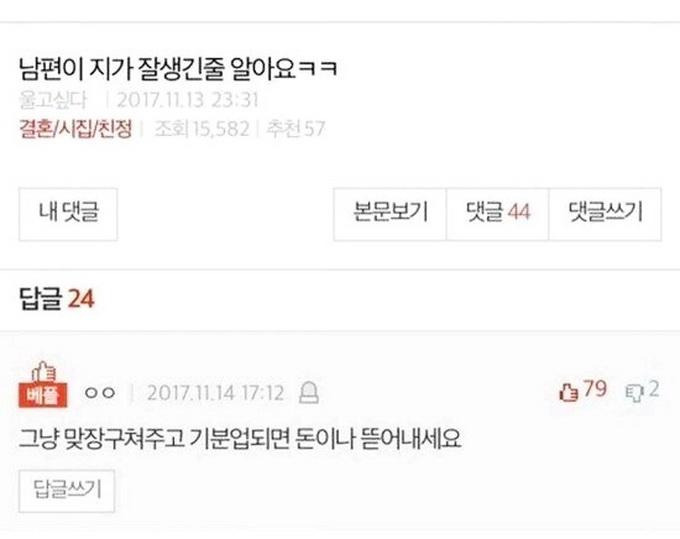Click the comment text 그냥 맞장구쳐주고
The image size is (680, 539).
(x=101, y=439)
